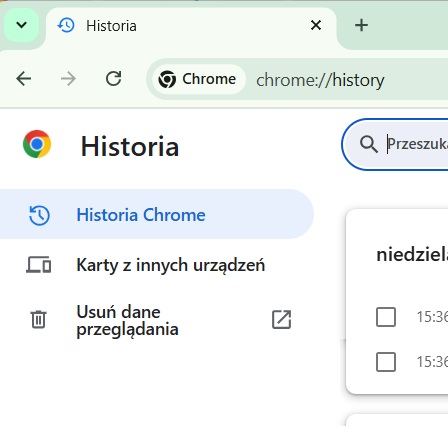Click the Chrome site info chip

tap(198, 79)
